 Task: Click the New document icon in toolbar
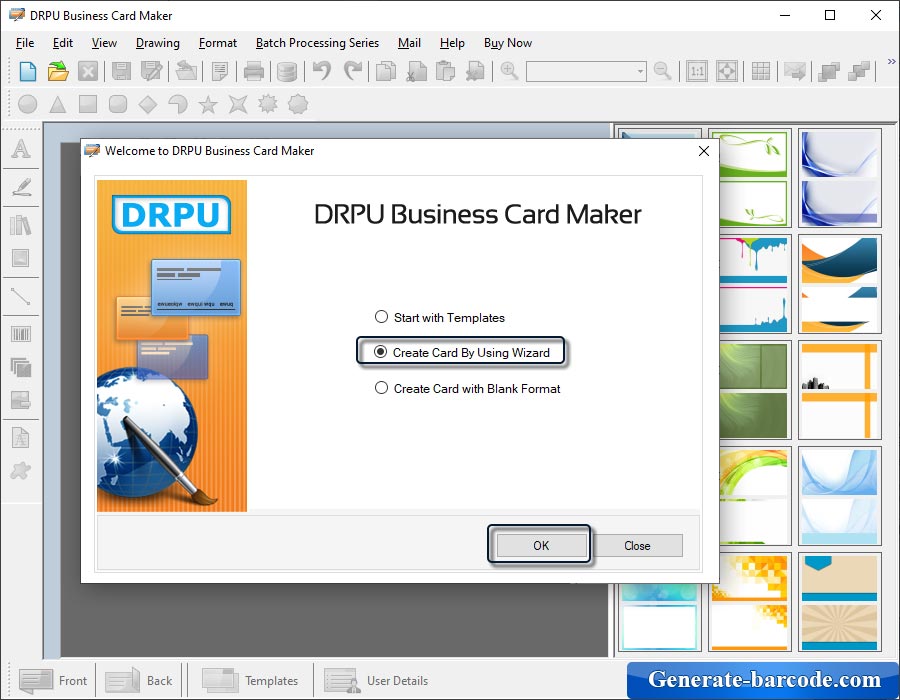tap(28, 72)
